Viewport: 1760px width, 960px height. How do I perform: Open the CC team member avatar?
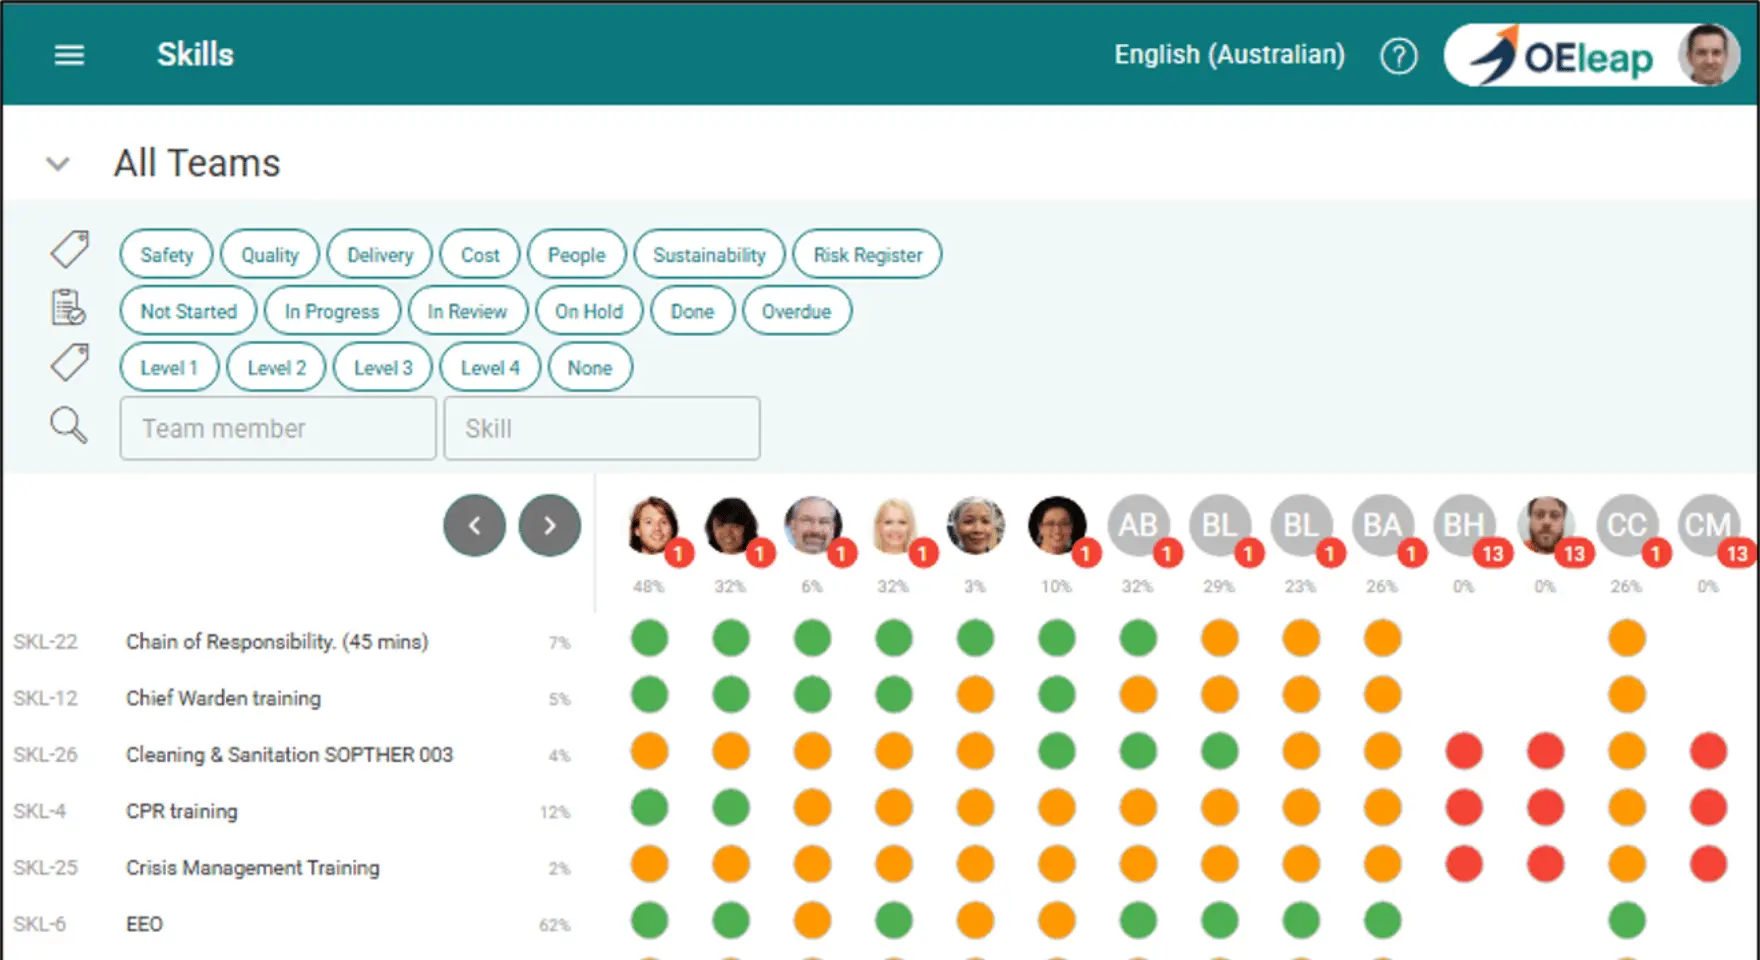coord(1626,525)
